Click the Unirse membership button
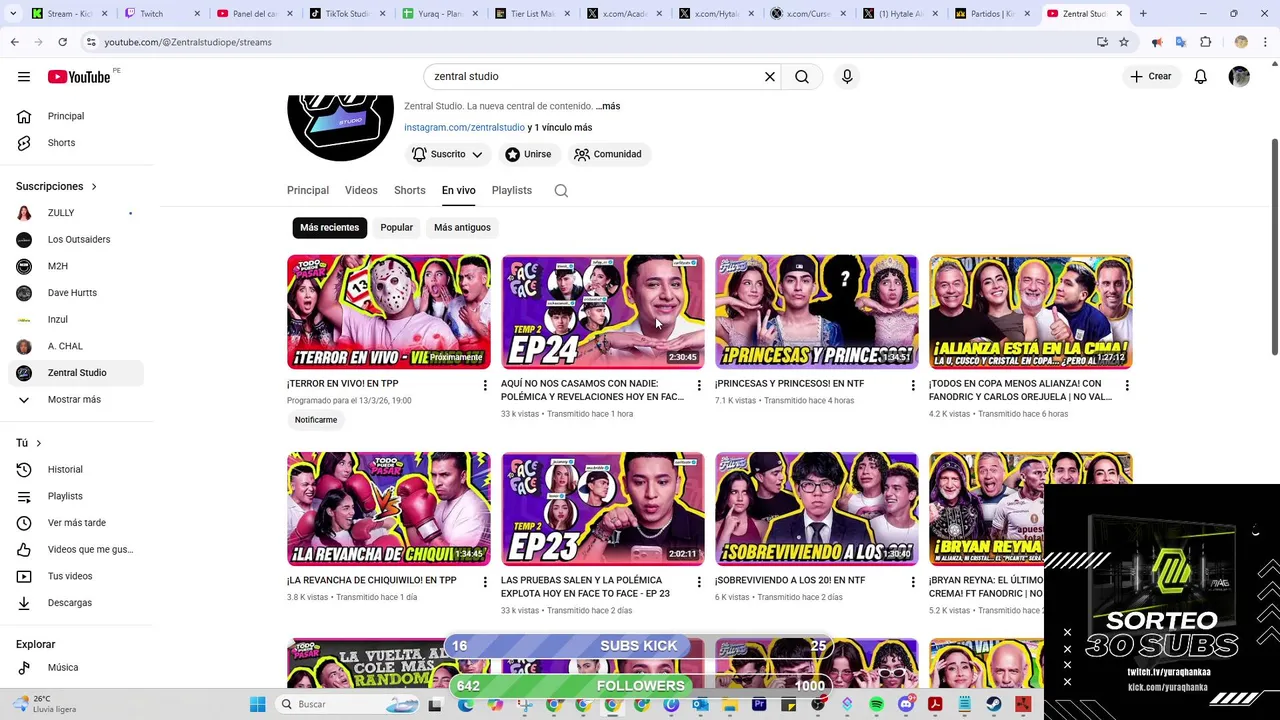 528,154
